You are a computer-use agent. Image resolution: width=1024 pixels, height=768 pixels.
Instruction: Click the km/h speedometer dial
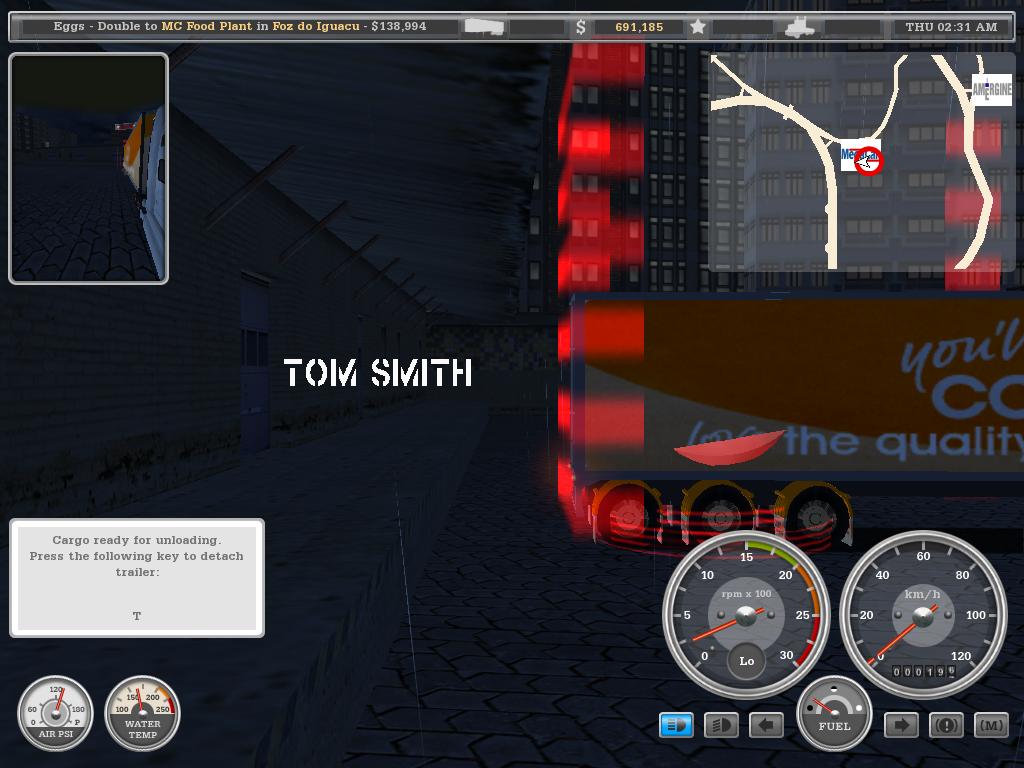[923, 615]
